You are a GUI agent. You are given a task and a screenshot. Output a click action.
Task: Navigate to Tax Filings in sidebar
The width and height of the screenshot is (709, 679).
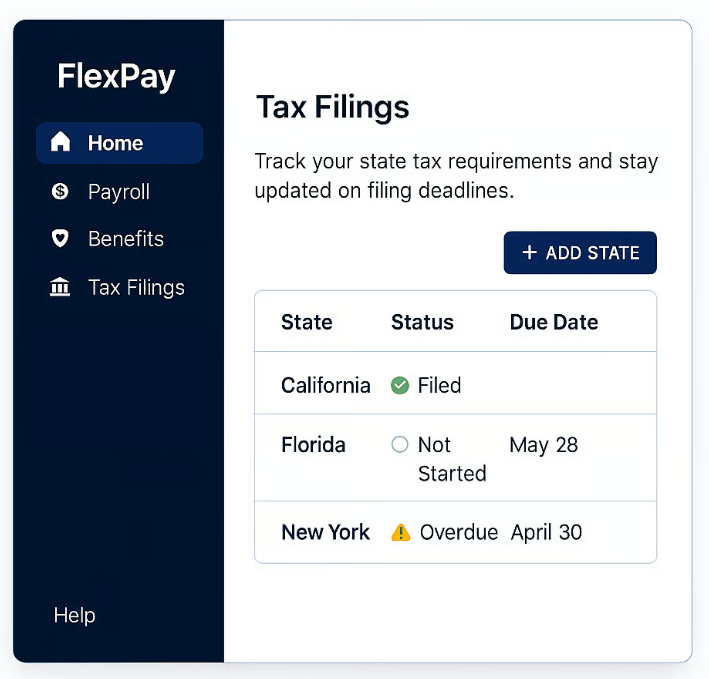(136, 288)
